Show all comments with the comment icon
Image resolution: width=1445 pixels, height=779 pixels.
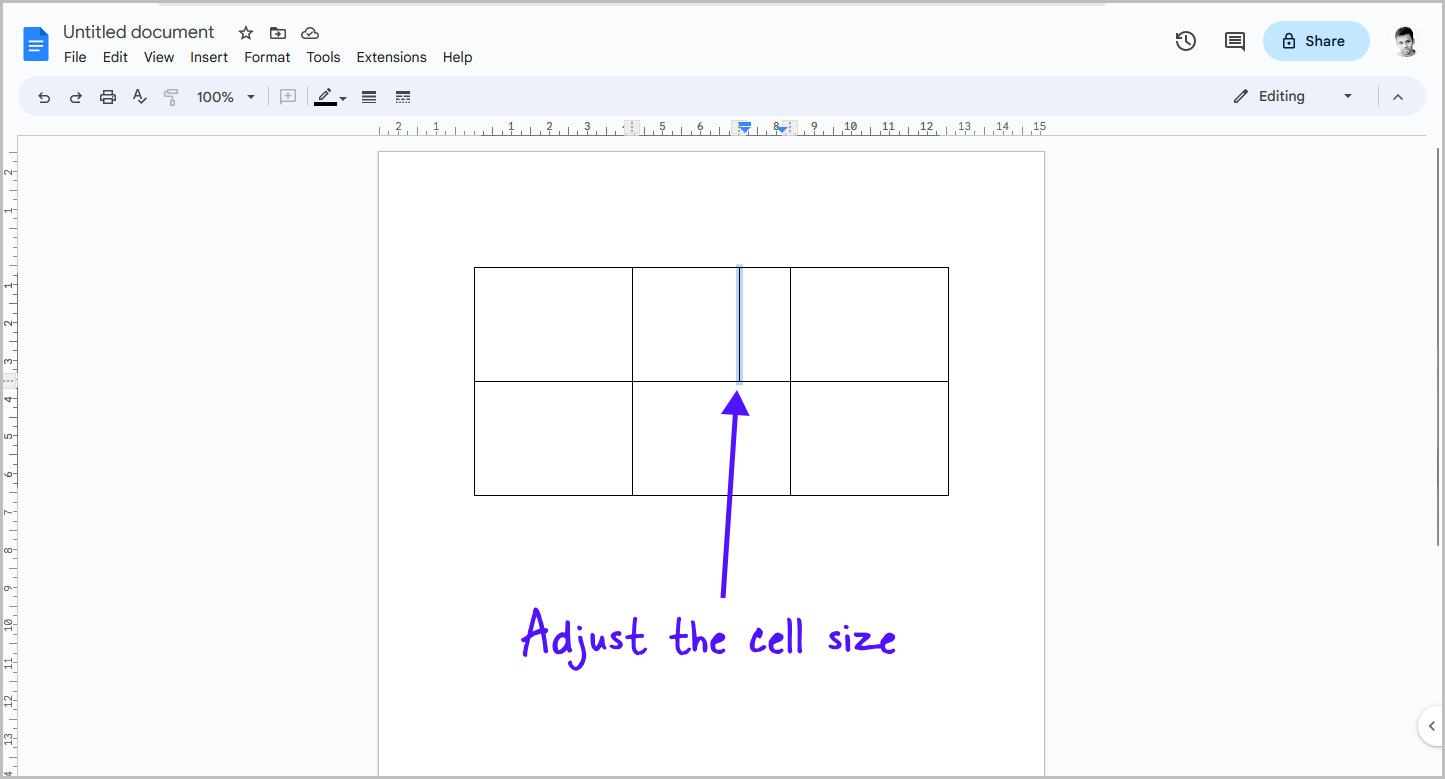coord(1233,41)
